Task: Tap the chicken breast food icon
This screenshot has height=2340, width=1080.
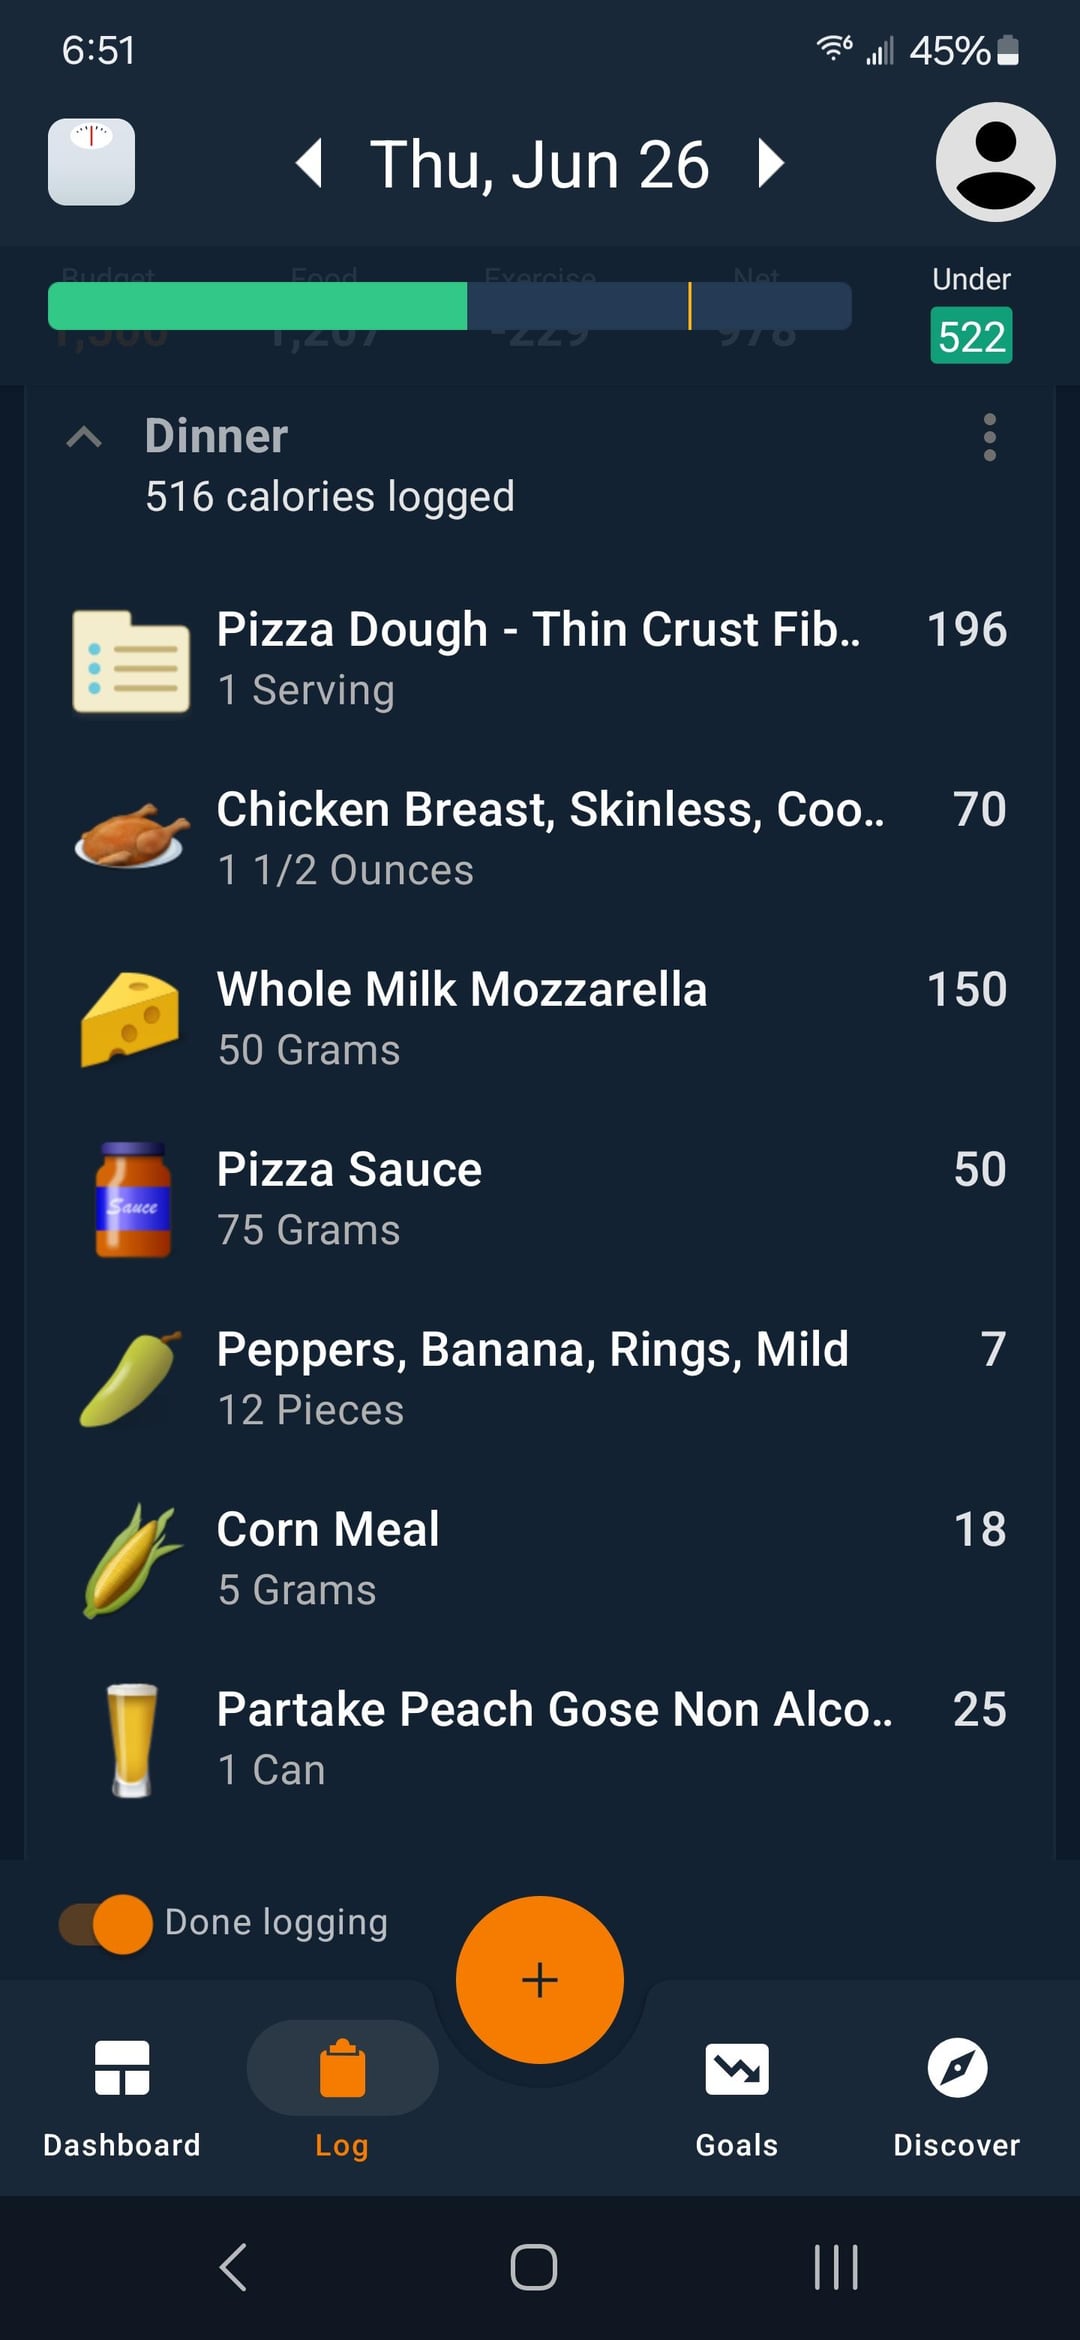Action: pyautogui.click(x=131, y=838)
